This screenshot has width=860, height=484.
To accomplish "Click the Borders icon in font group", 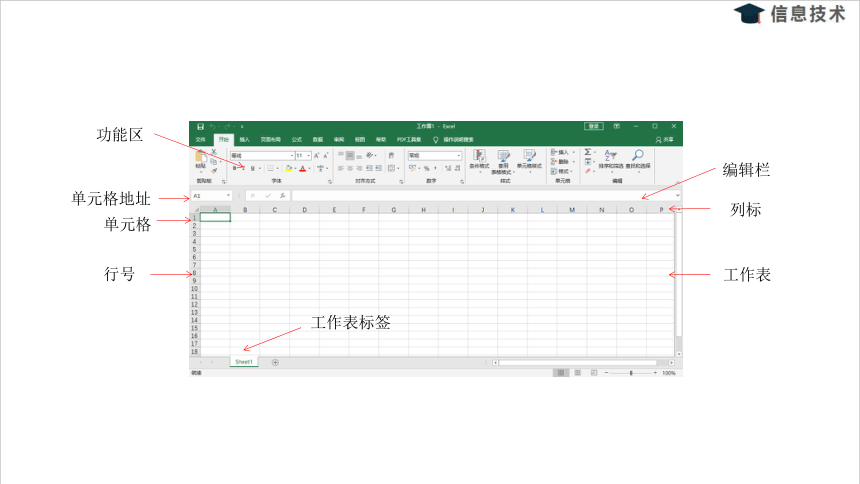I will point(270,168).
